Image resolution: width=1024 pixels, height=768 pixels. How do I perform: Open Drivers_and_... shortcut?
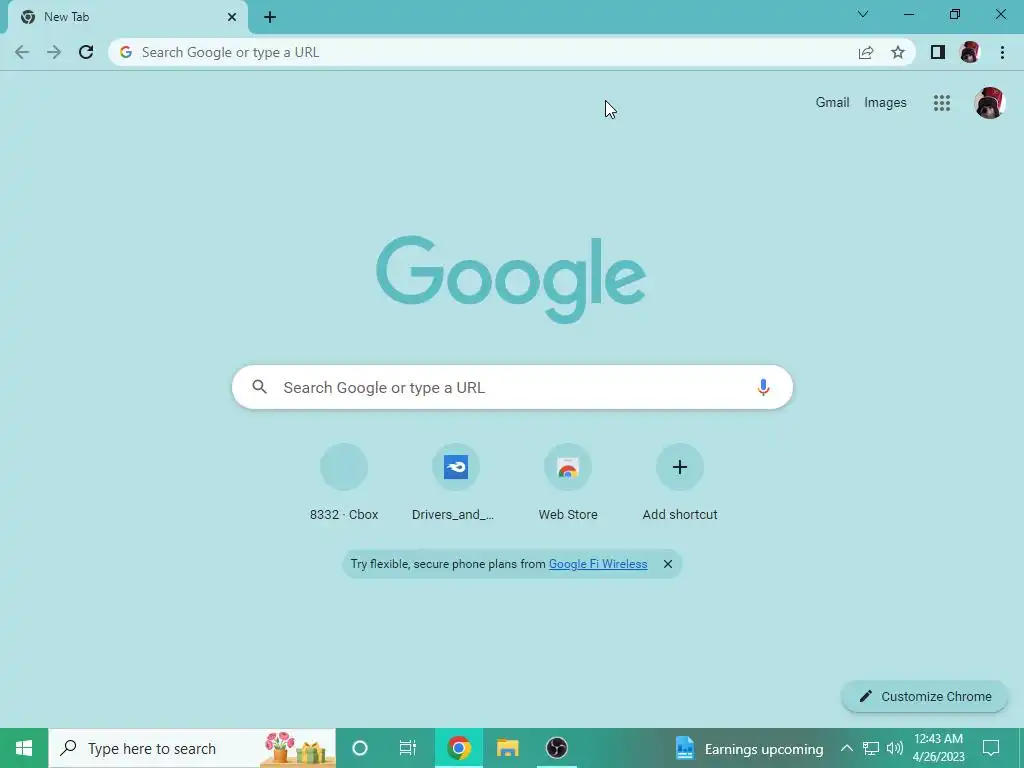pos(455,483)
